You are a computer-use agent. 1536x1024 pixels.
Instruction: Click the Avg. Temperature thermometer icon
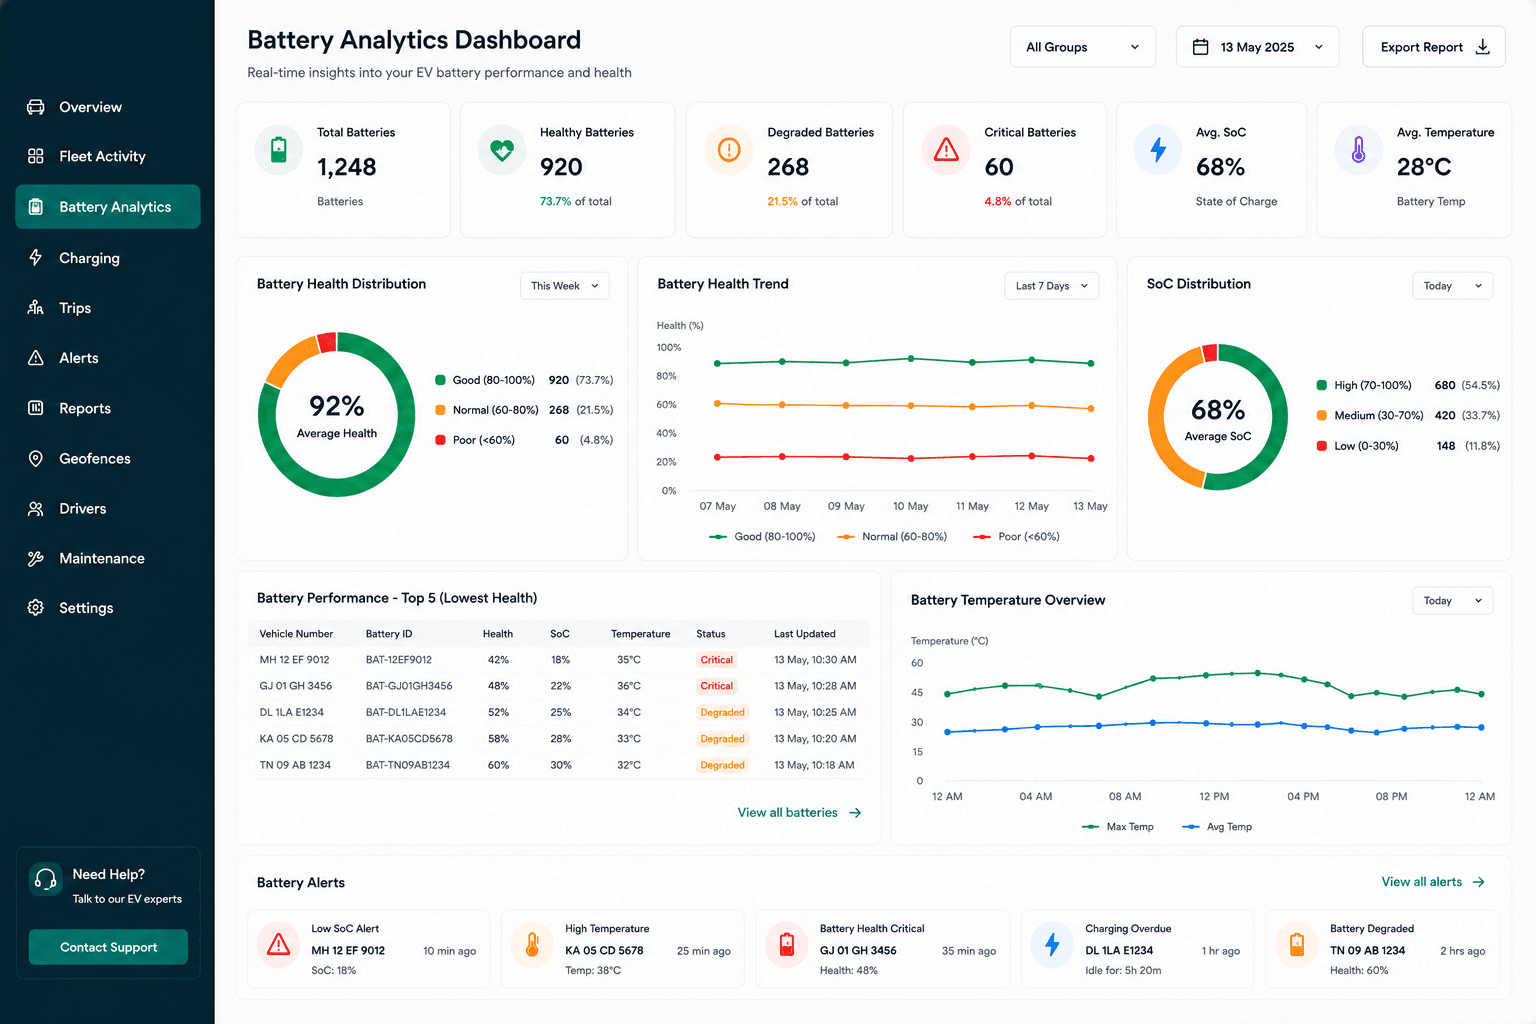click(x=1359, y=150)
